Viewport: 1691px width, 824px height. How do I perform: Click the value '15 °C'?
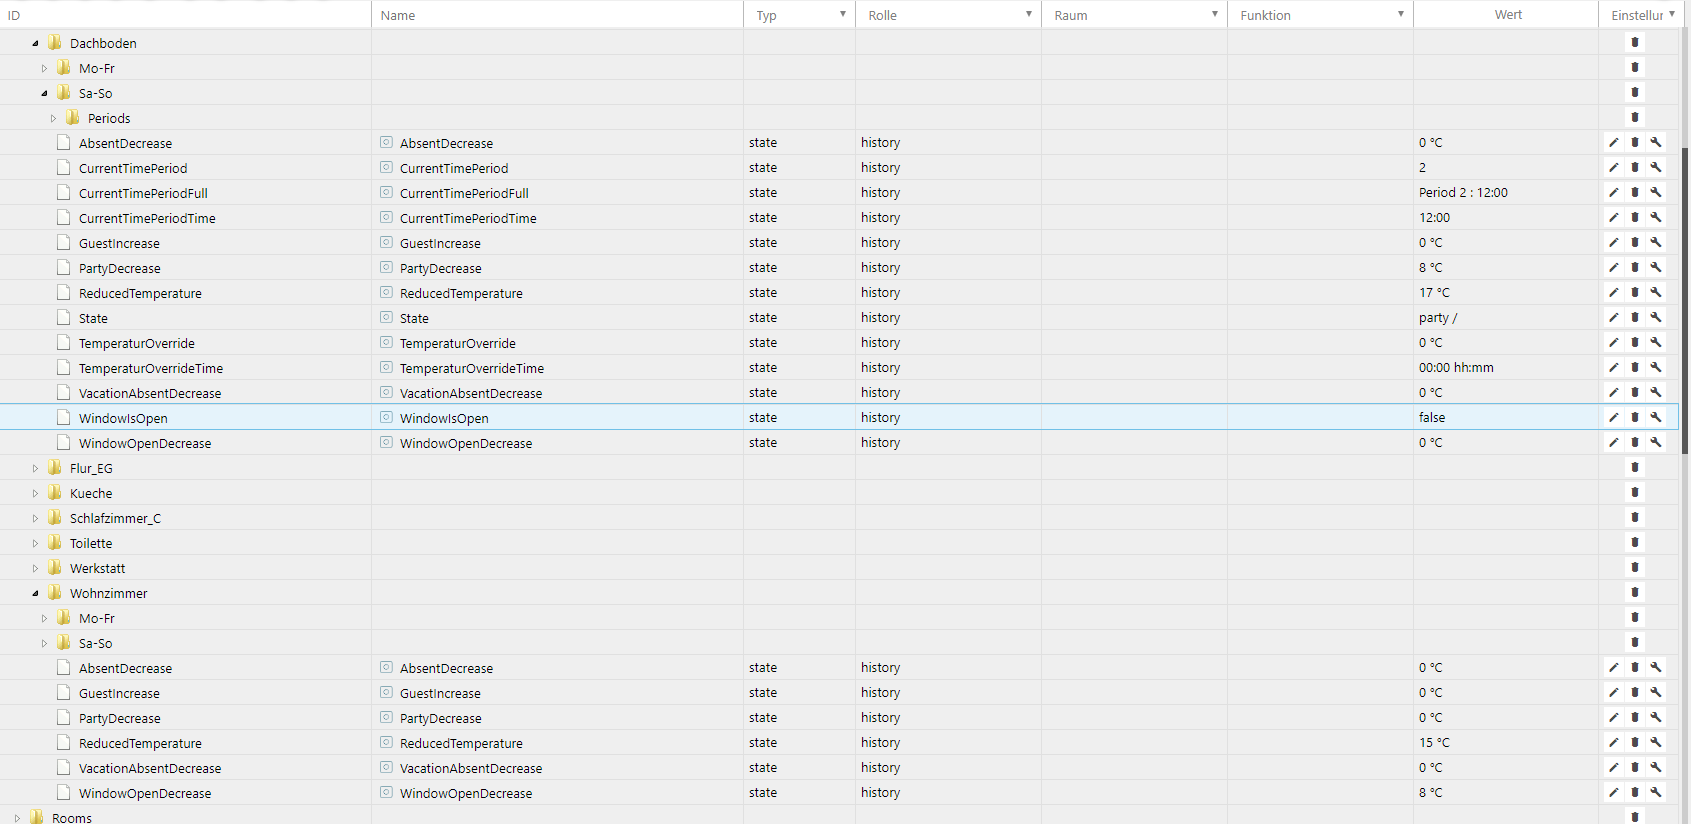tap(1434, 743)
